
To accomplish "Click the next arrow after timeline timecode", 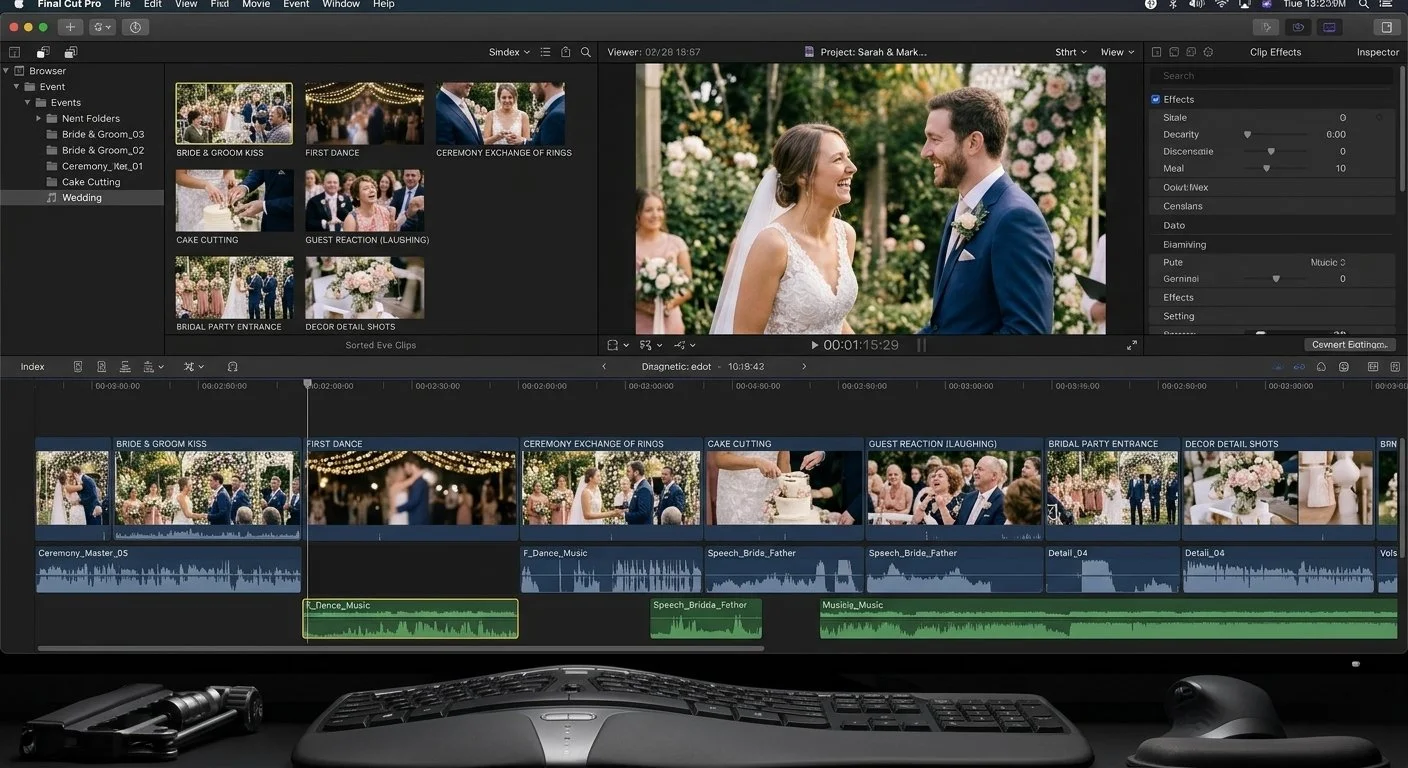I will [x=804, y=367].
